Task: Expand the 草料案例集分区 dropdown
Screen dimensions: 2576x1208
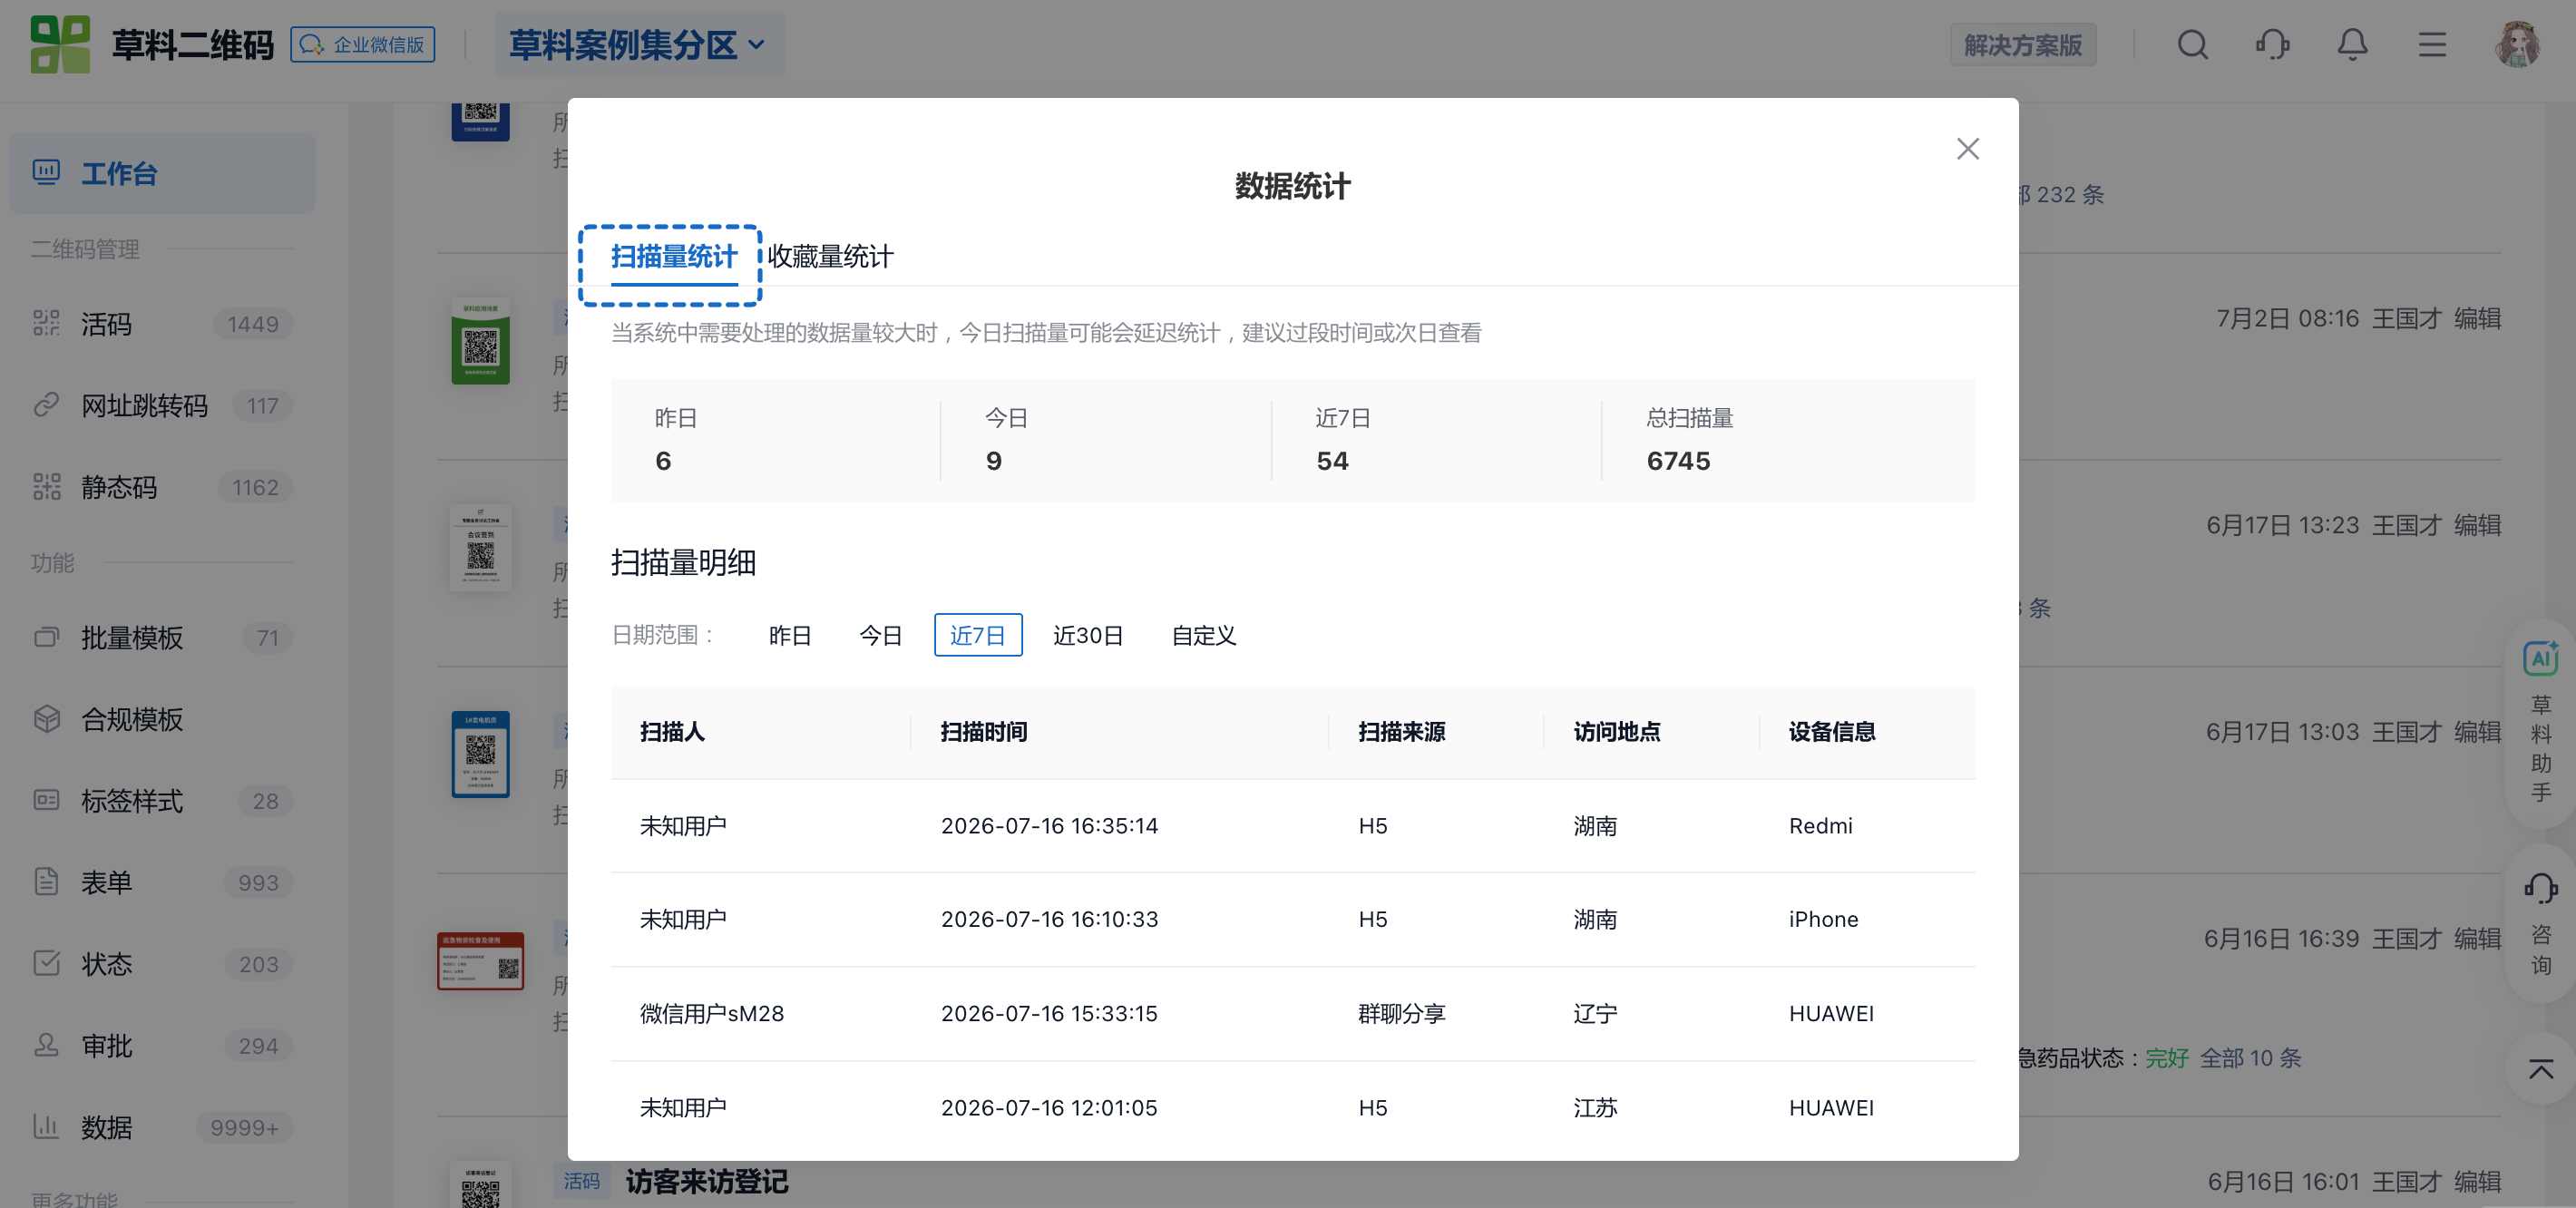Action: 638,45
